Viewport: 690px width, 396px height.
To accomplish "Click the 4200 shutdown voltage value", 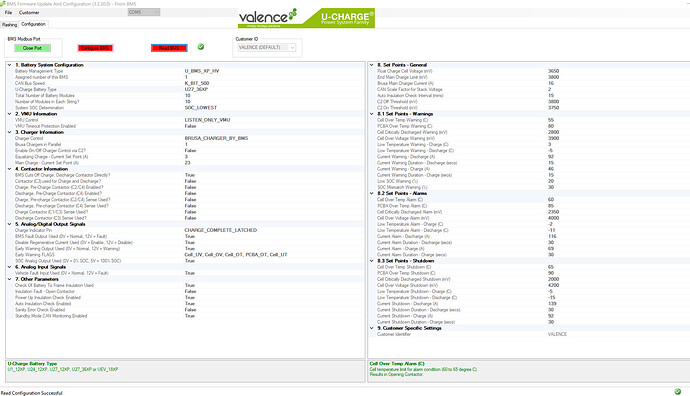I will click(x=553, y=286).
